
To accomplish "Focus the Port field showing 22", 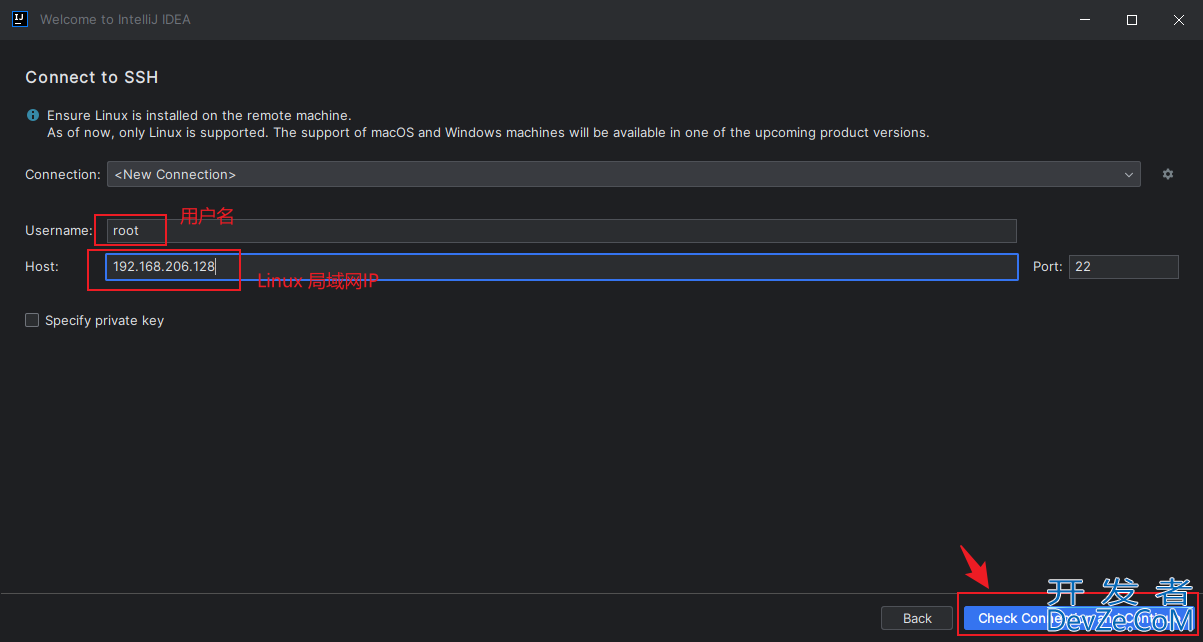I will pos(1124,267).
